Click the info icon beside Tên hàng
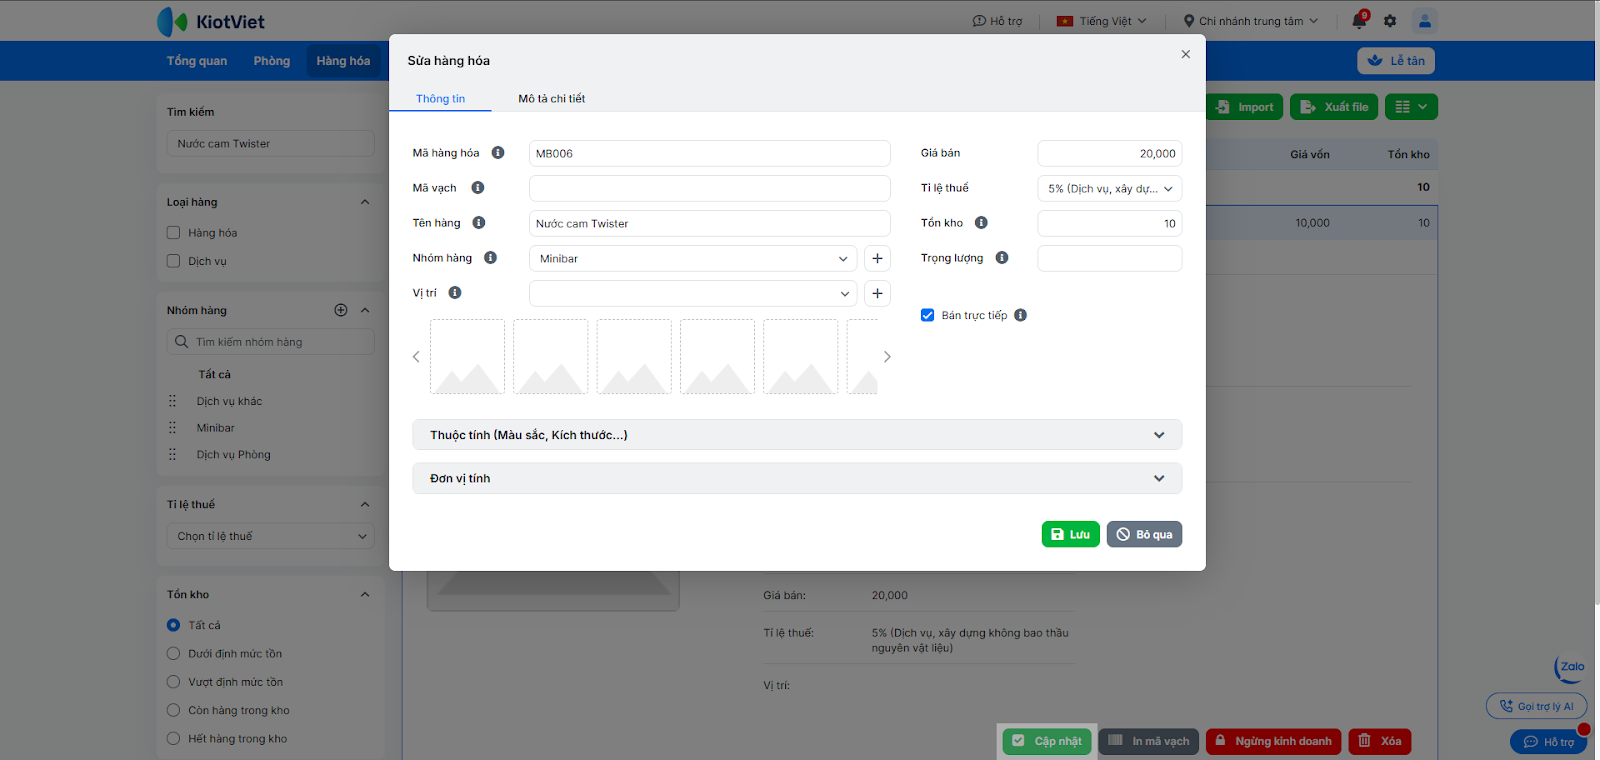1600x760 pixels. pyautogui.click(x=479, y=223)
